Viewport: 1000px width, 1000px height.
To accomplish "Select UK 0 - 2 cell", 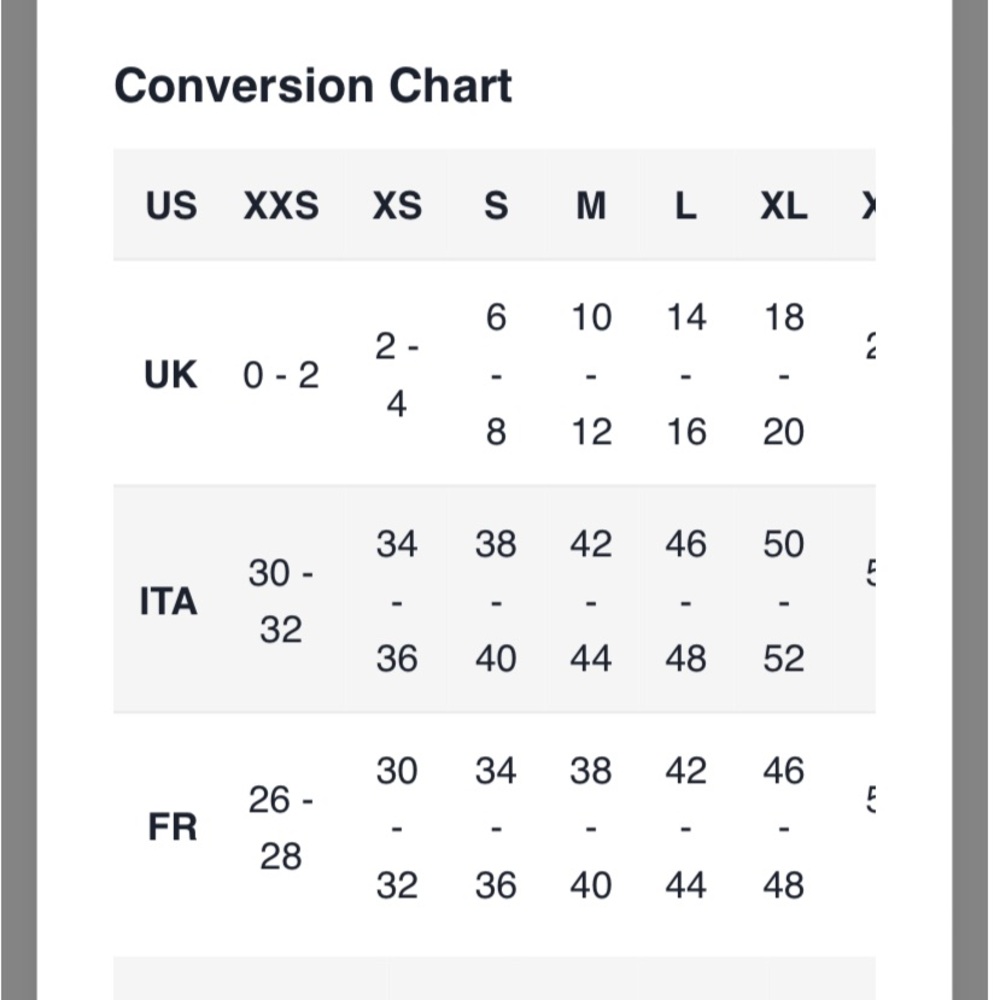I will tap(281, 374).
